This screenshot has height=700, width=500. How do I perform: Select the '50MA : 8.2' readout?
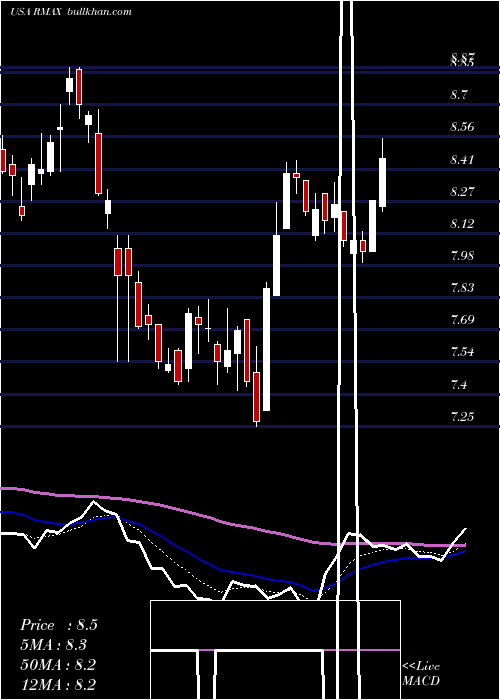pos(58,664)
